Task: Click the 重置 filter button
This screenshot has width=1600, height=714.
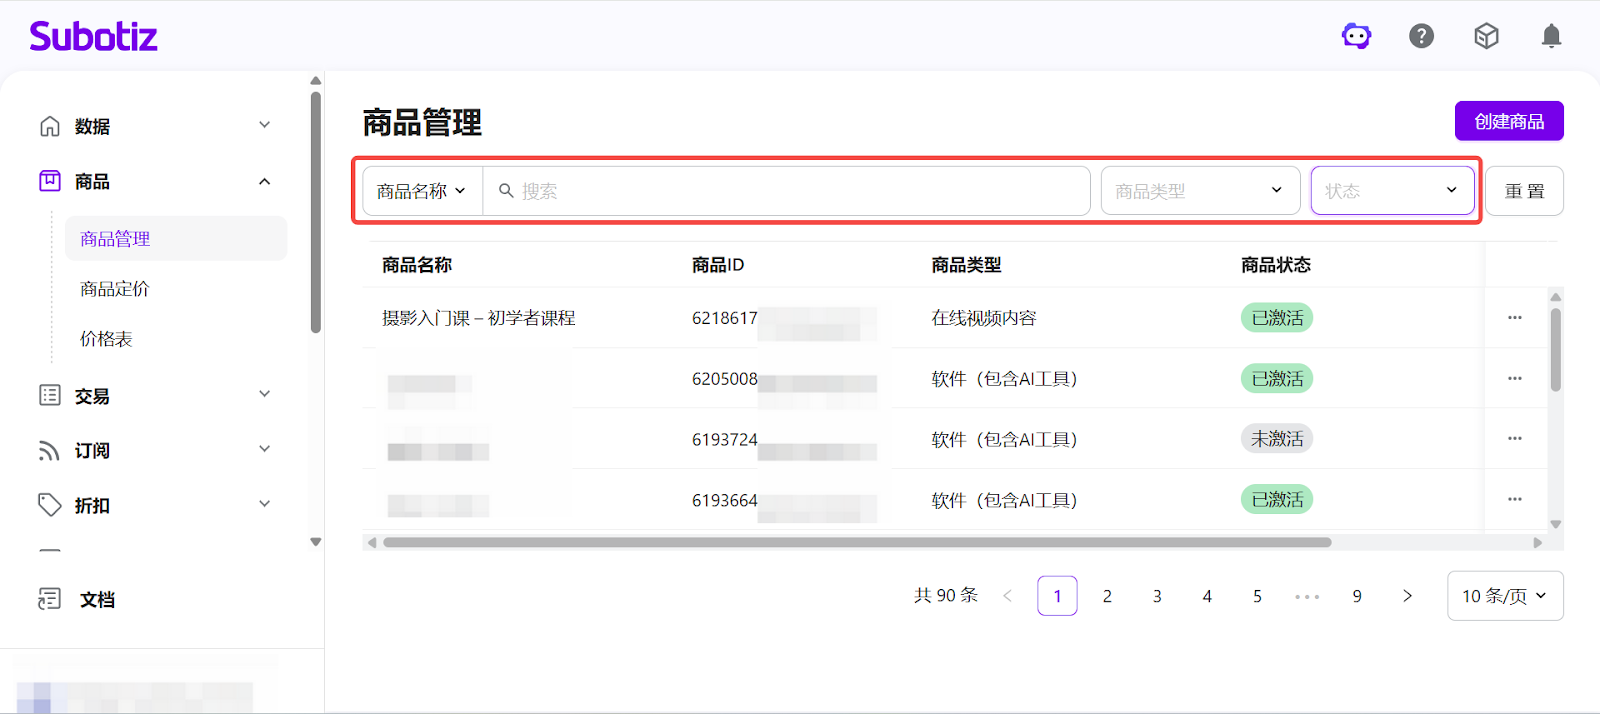Action: pos(1524,191)
